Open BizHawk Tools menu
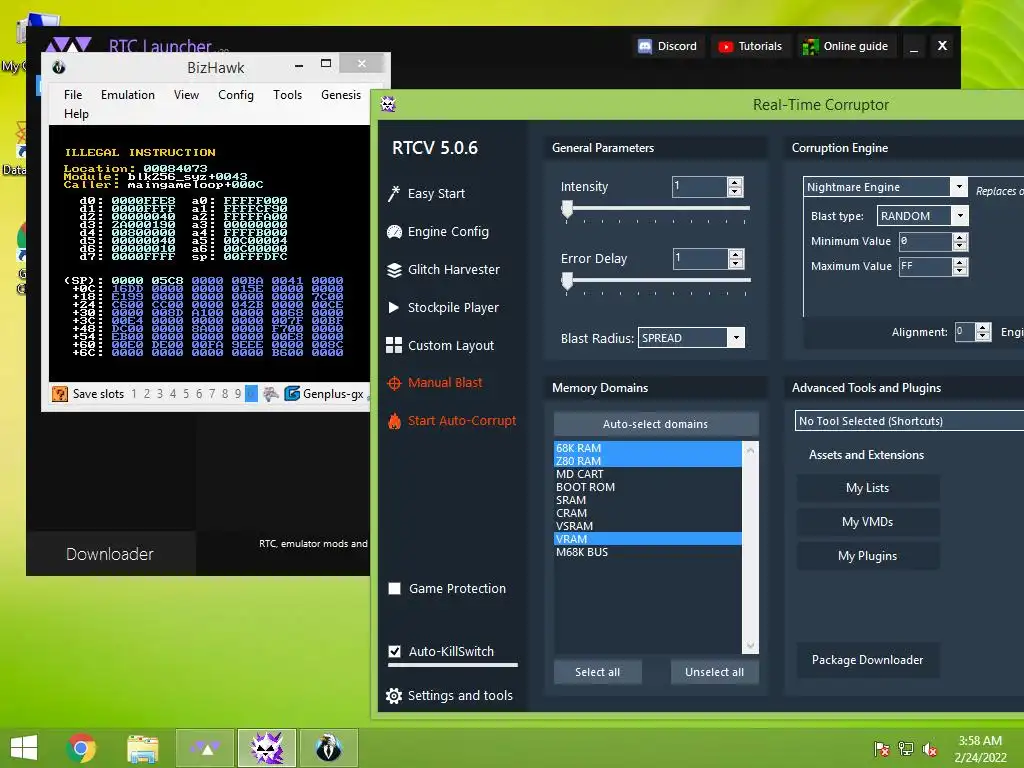The height and width of the screenshot is (768, 1024). [x=287, y=95]
